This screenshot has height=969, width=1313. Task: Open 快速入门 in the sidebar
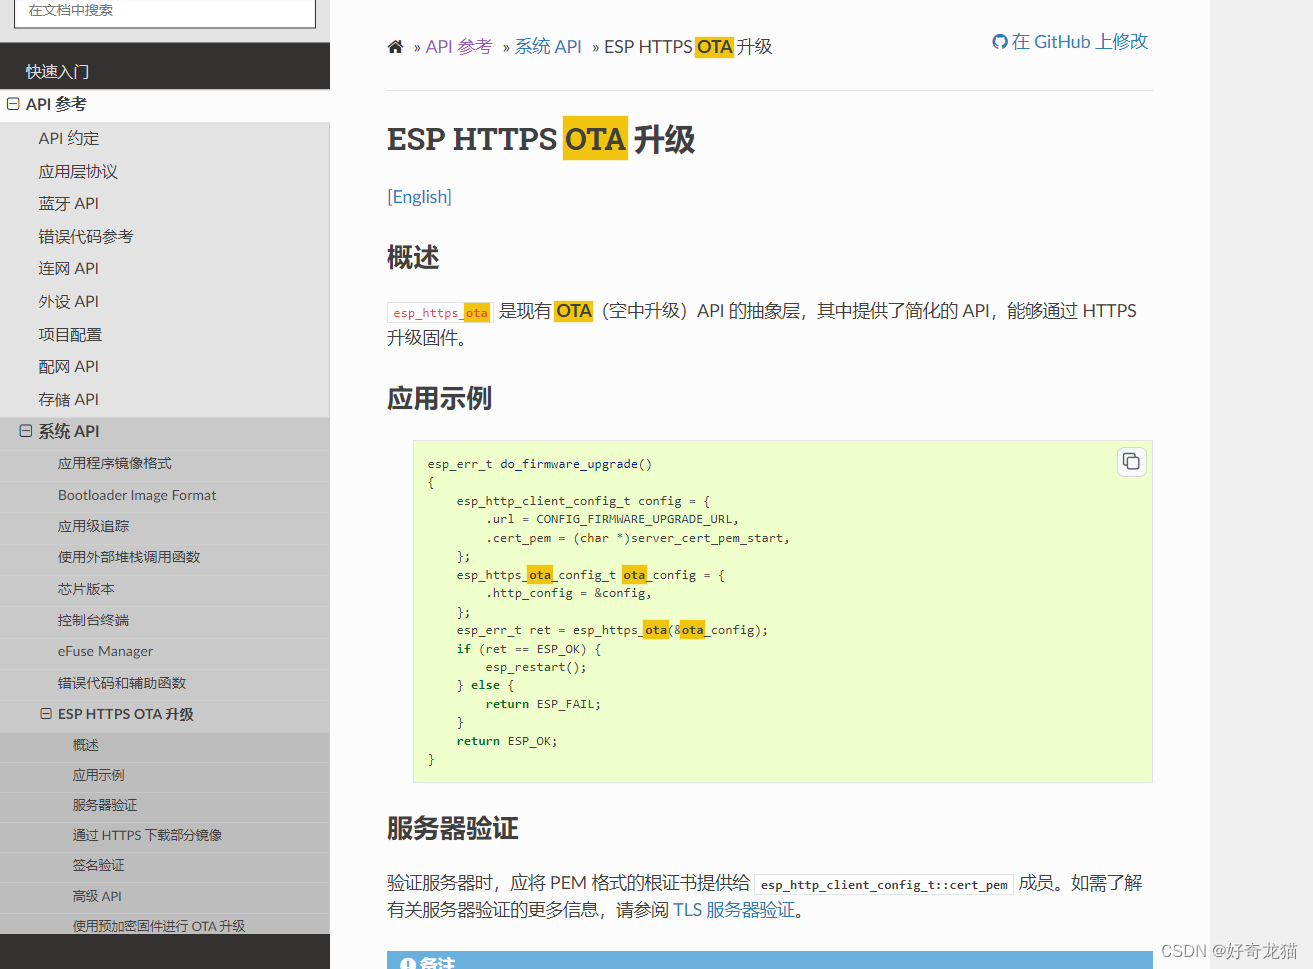(x=57, y=72)
